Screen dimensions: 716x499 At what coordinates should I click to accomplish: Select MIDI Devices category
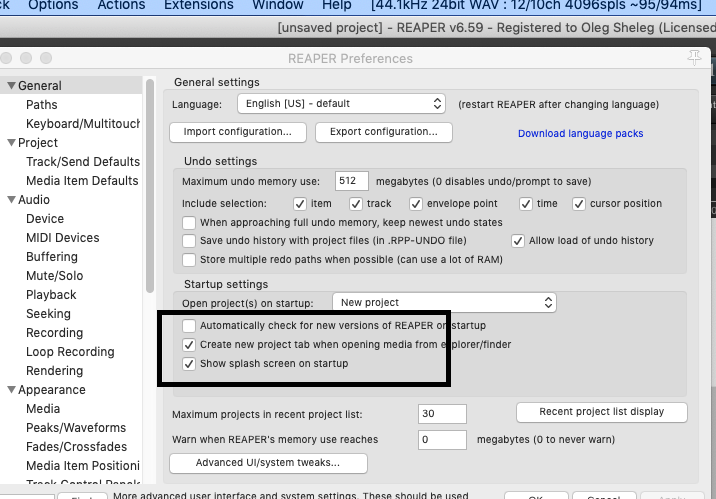(x=63, y=238)
